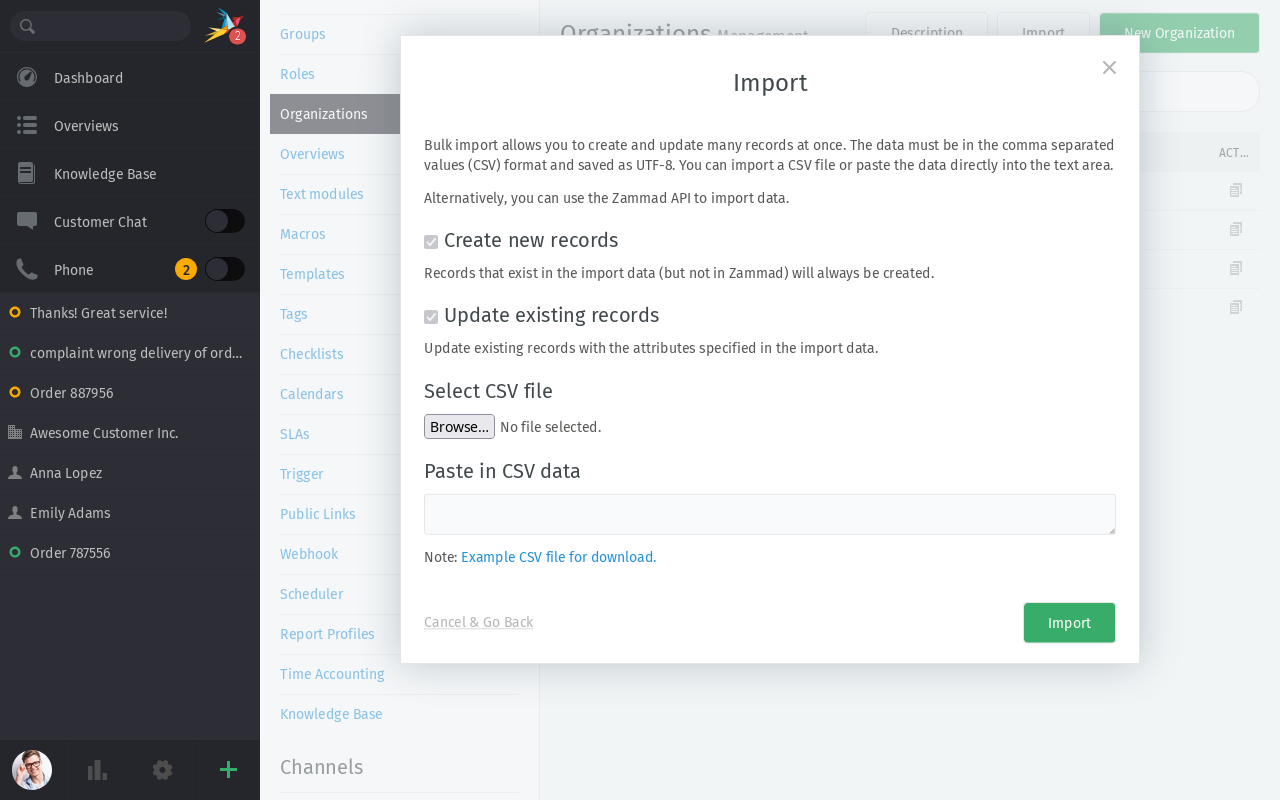Click the Zammad logo notifications icon
The height and width of the screenshot is (800, 1280).
click(x=224, y=26)
